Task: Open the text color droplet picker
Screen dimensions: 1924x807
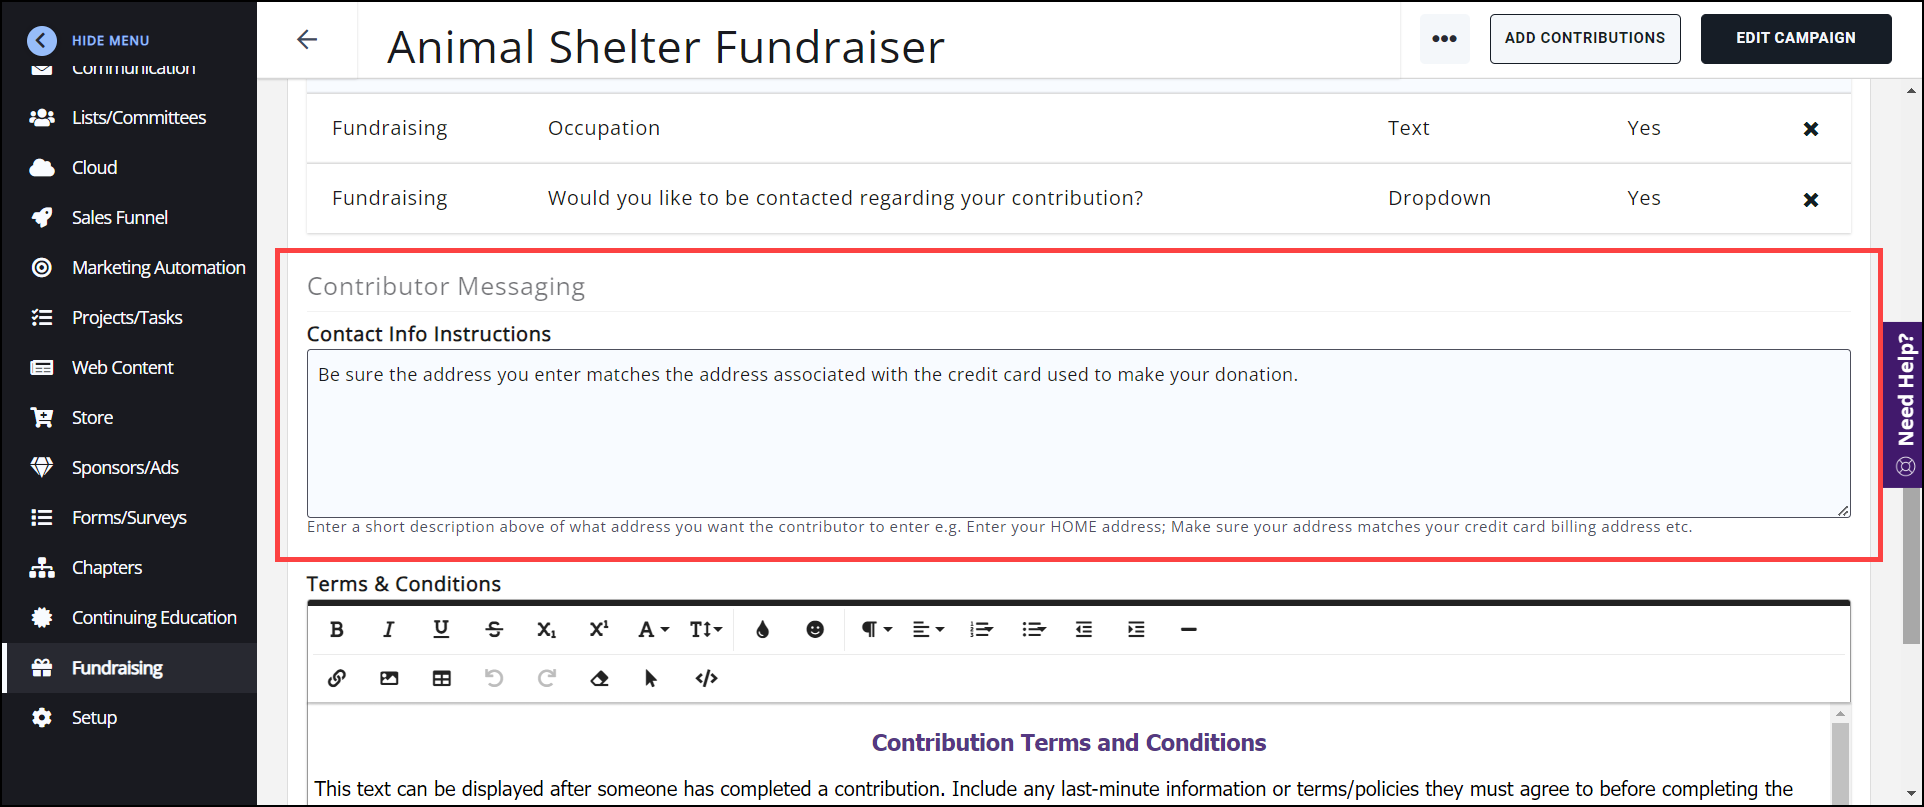Action: pyautogui.click(x=763, y=629)
